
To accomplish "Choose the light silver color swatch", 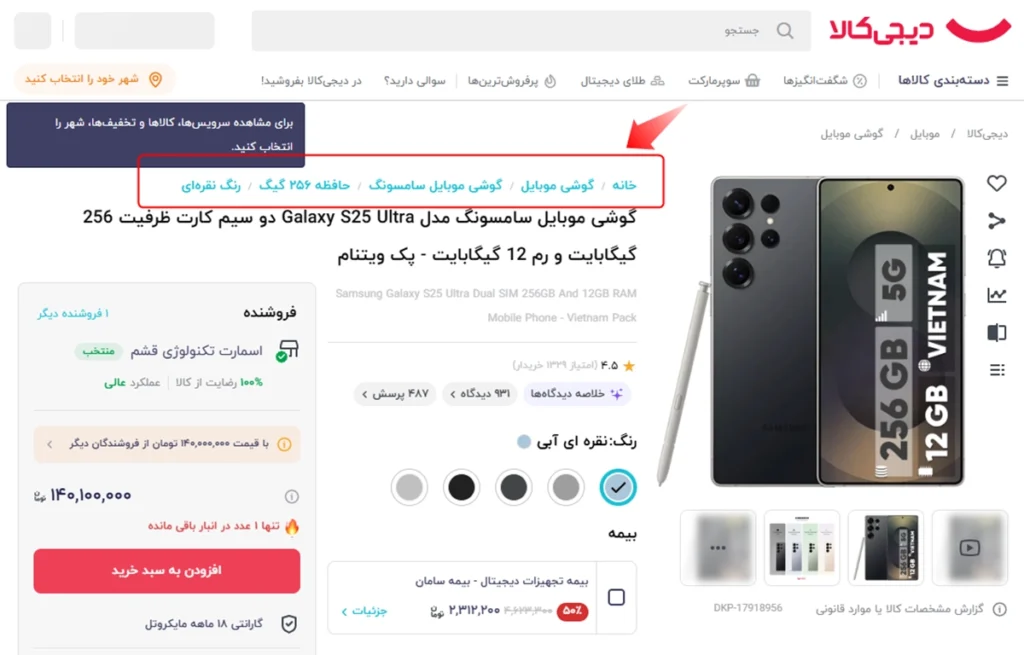I will 409,487.
